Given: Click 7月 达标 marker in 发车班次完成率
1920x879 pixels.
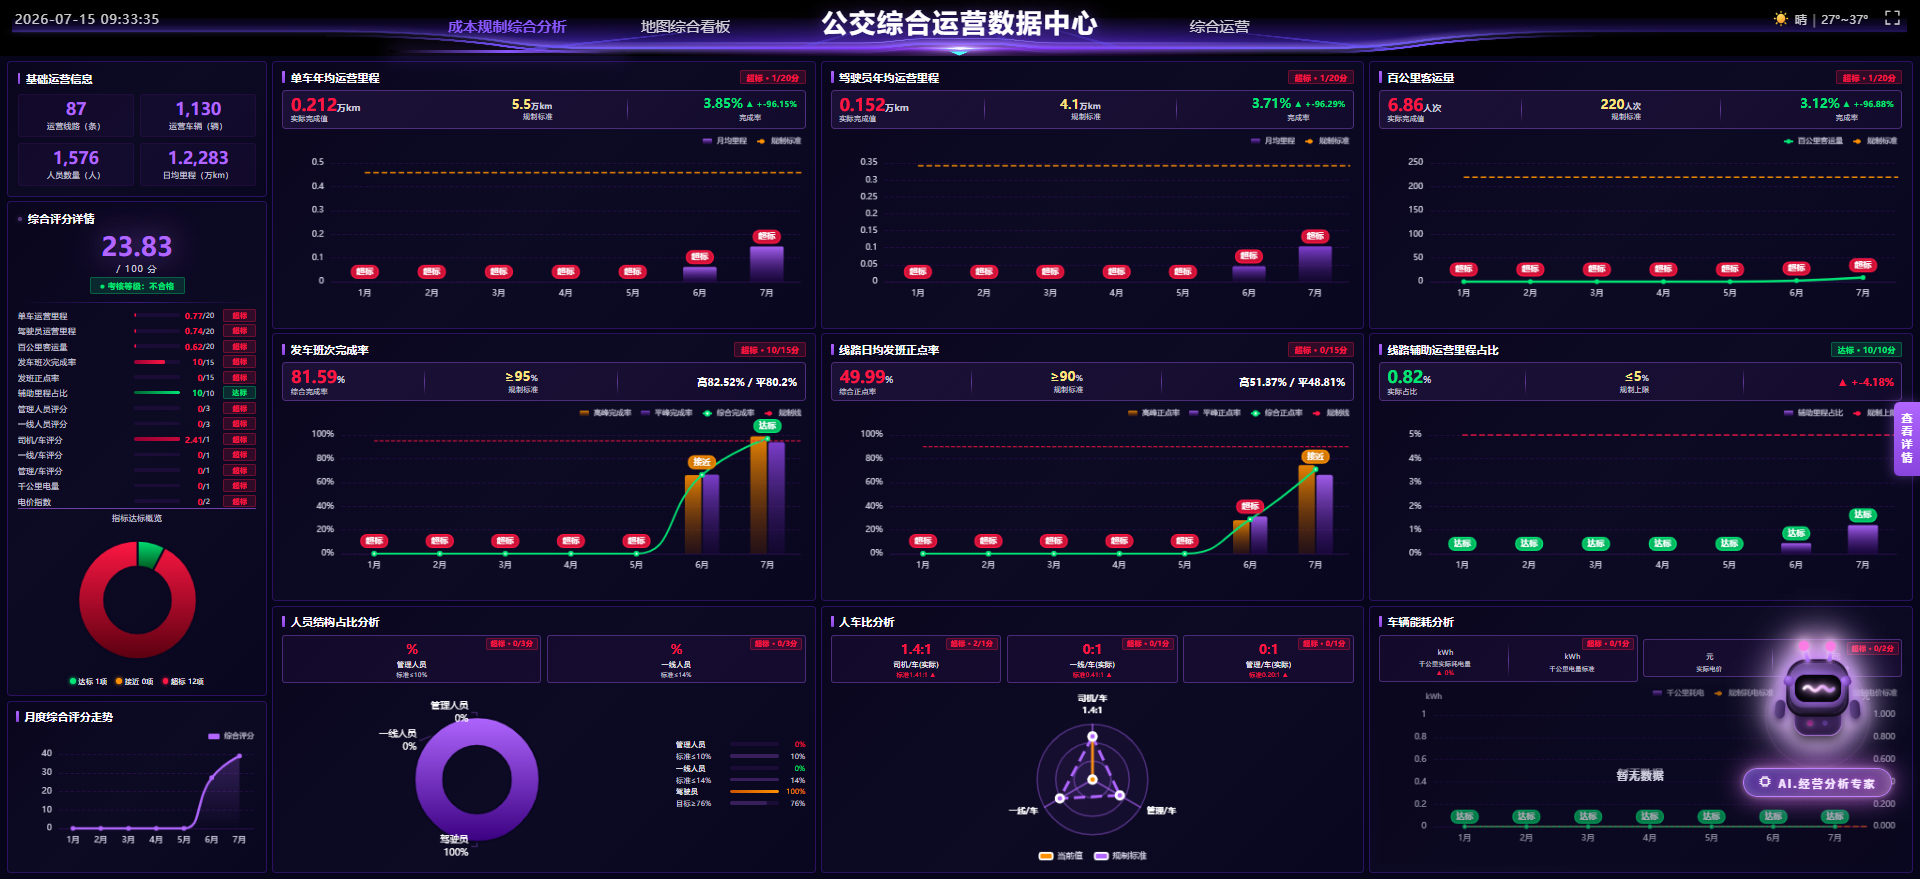Looking at the screenshot, I should 767,426.
